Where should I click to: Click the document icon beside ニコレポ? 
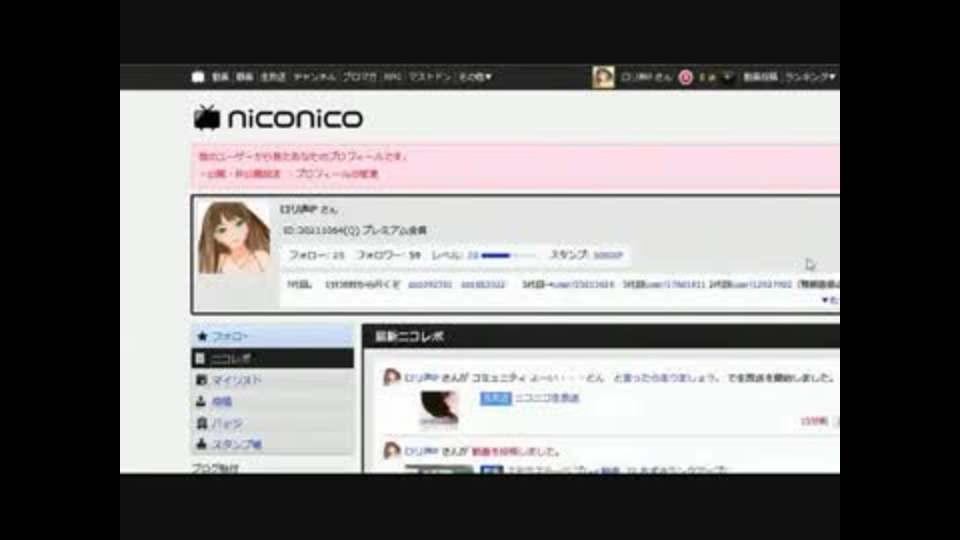(200, 359)
